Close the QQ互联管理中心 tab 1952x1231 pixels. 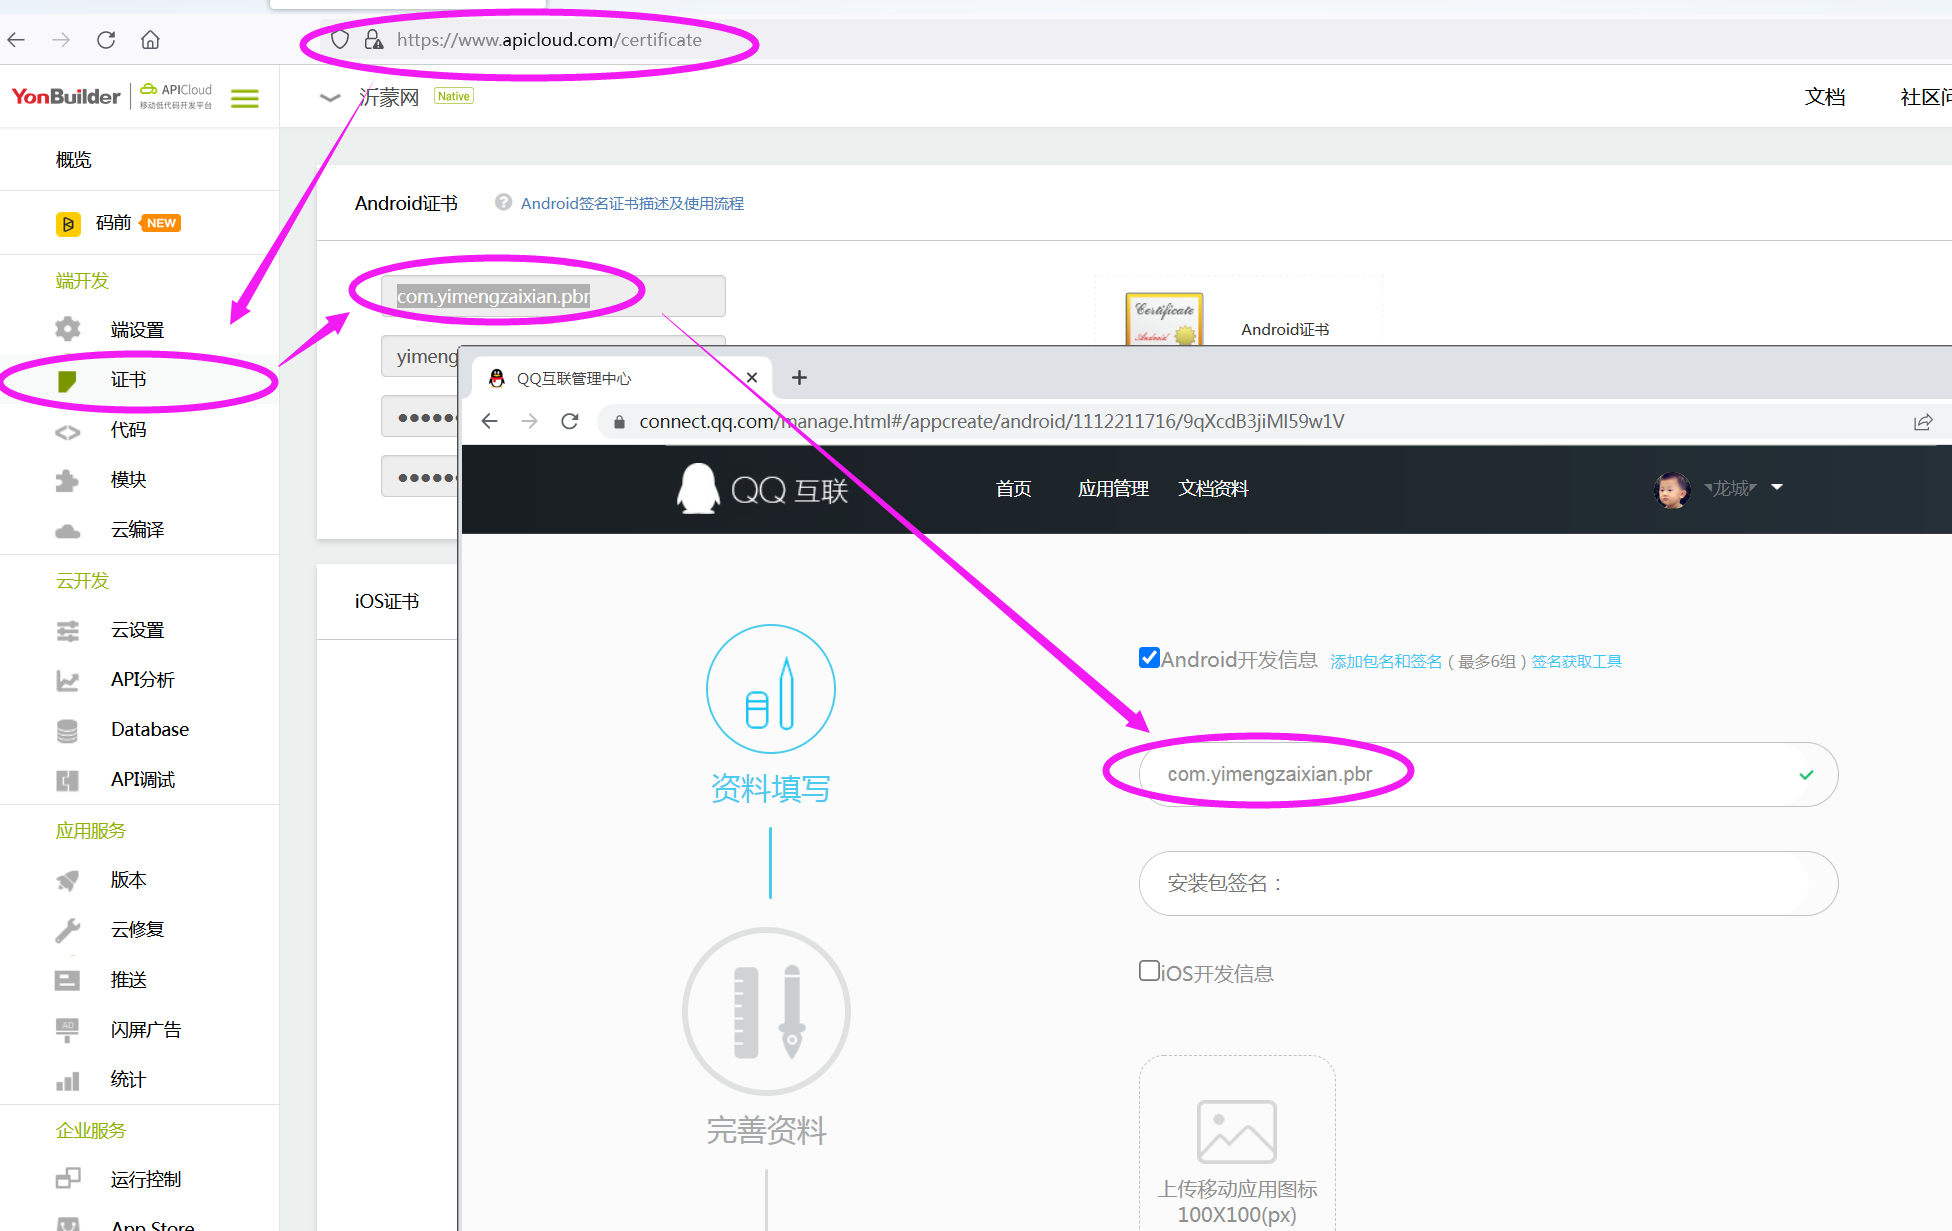click(x=752, y=378)
